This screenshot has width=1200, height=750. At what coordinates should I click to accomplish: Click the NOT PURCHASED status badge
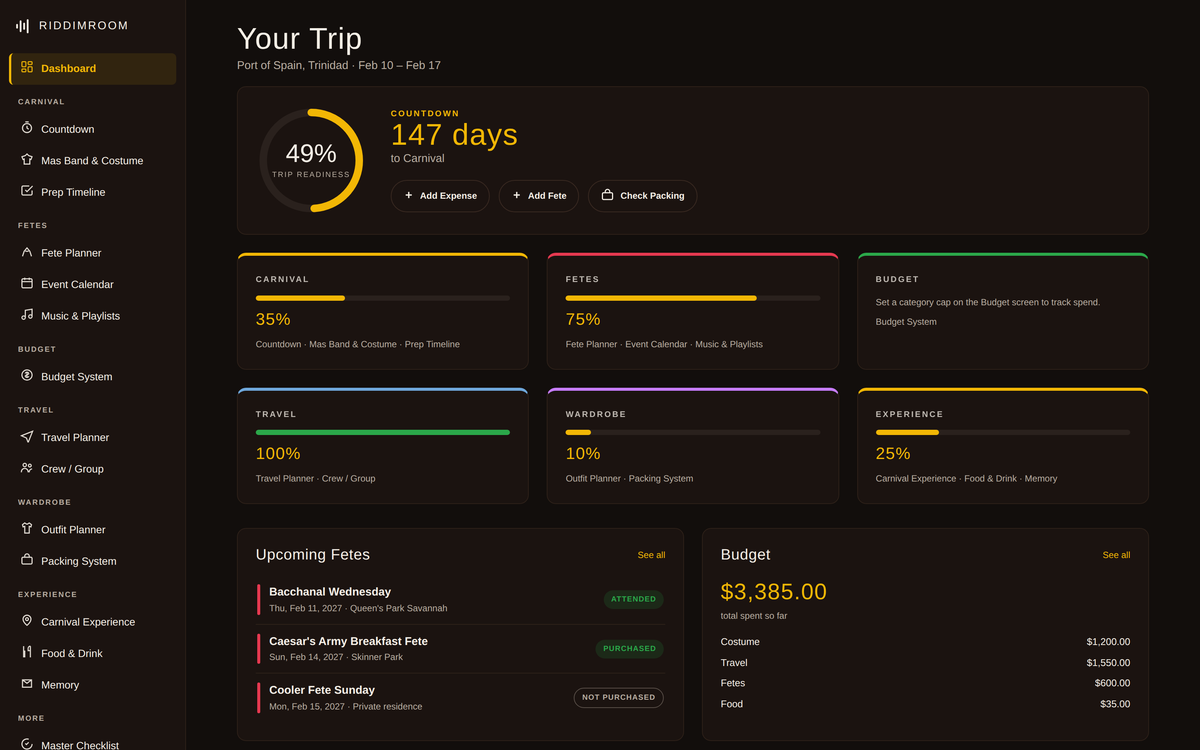[x=618, y=697]
